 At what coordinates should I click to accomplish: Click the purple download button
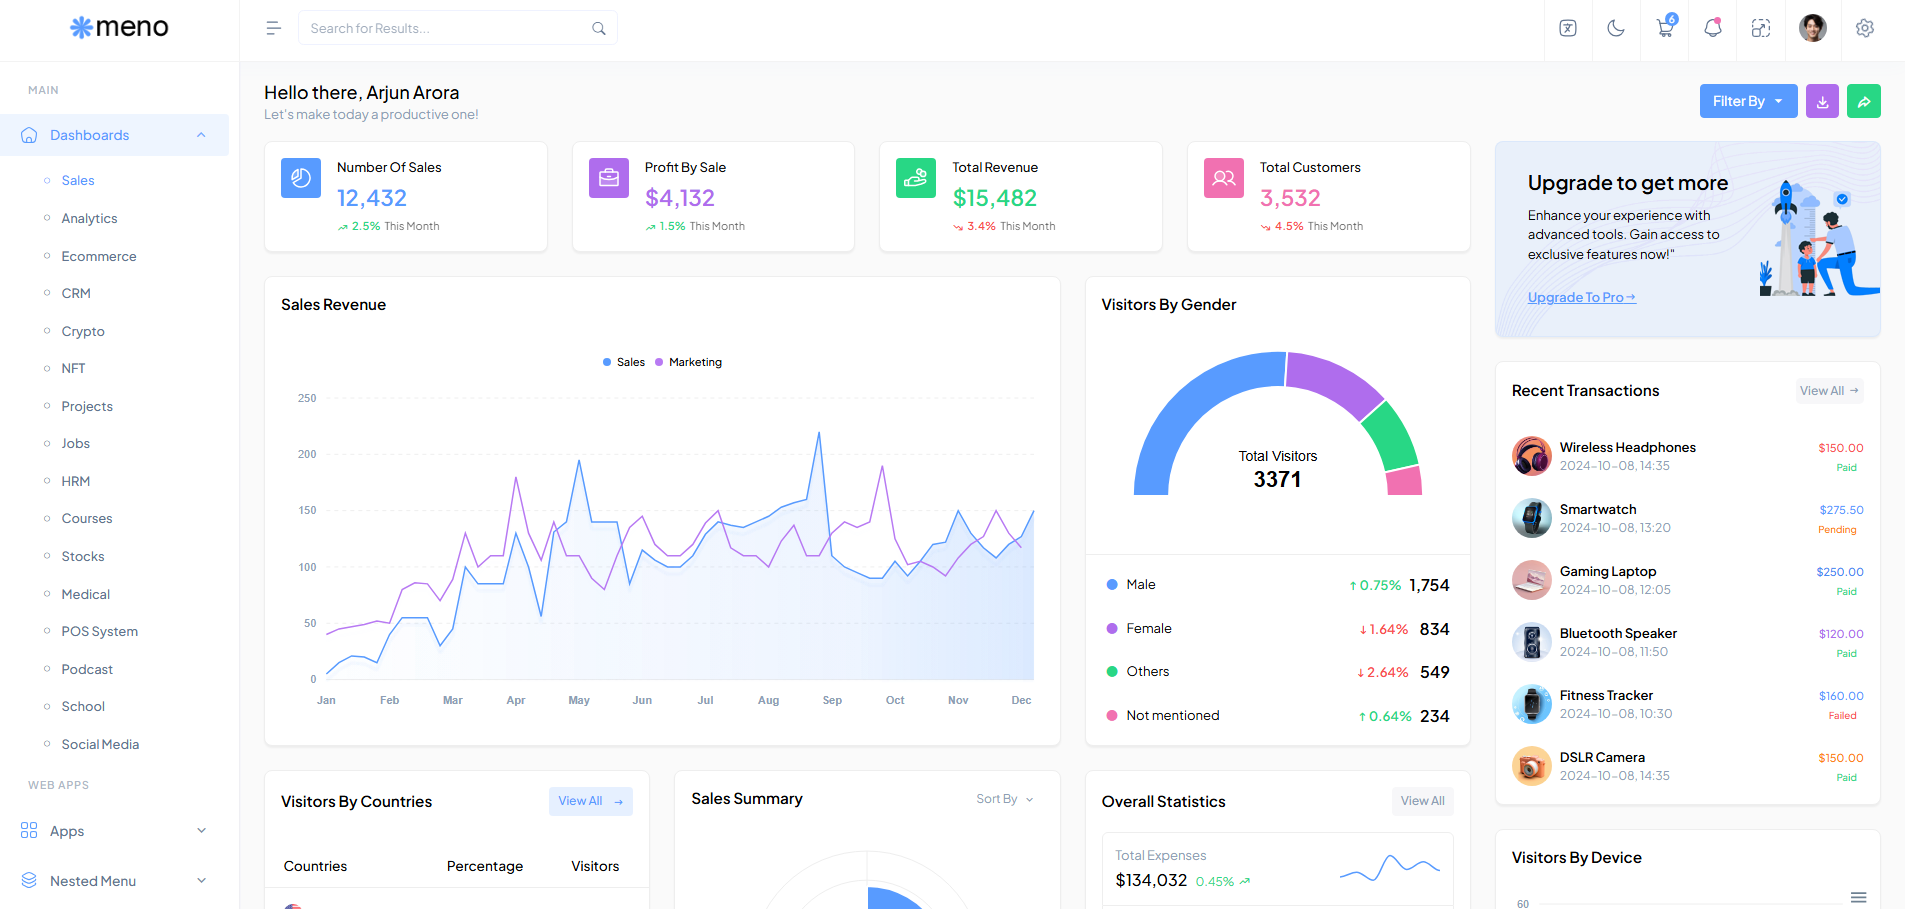point(1822,101)
